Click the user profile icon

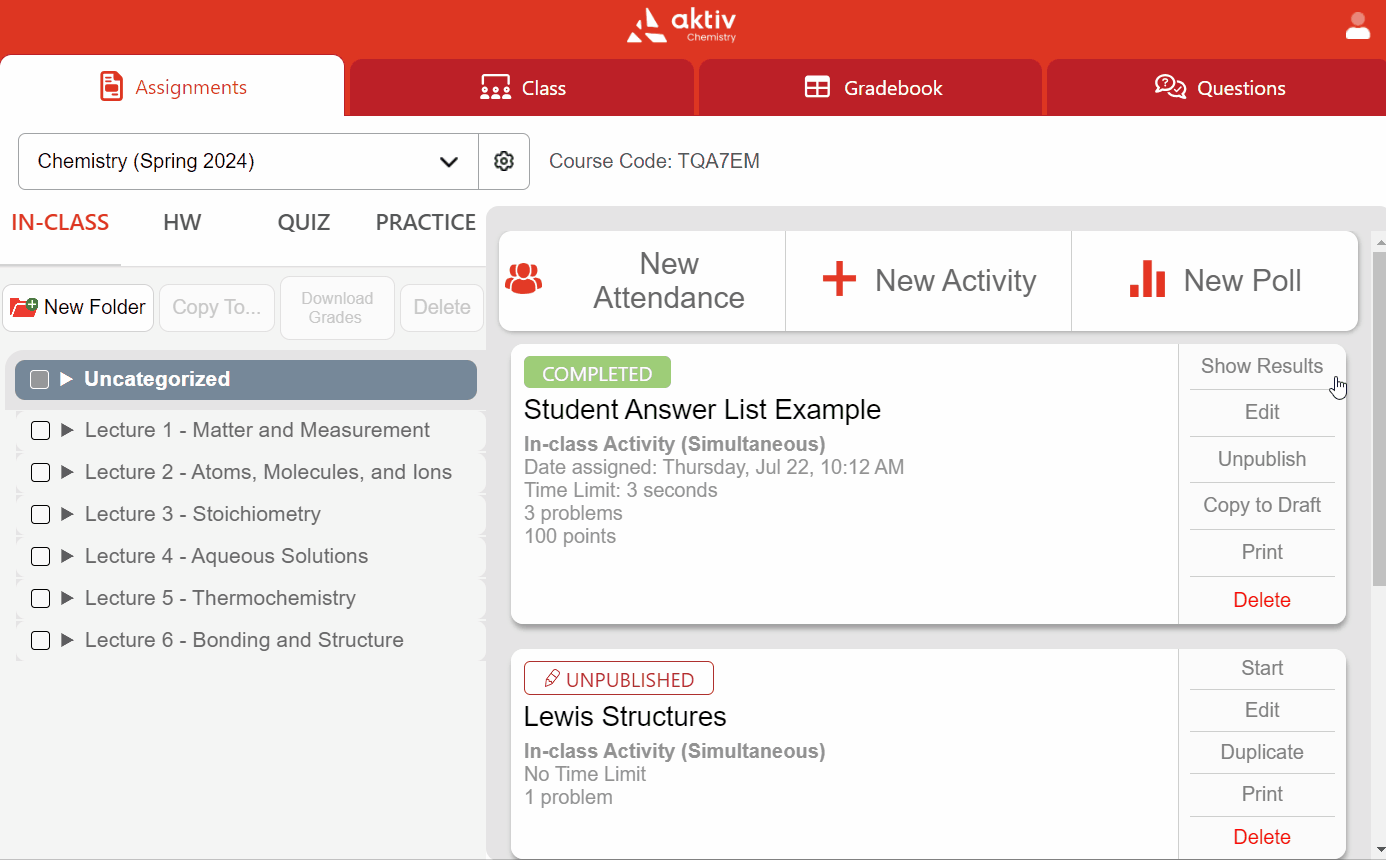click(x=1357, y=26)
